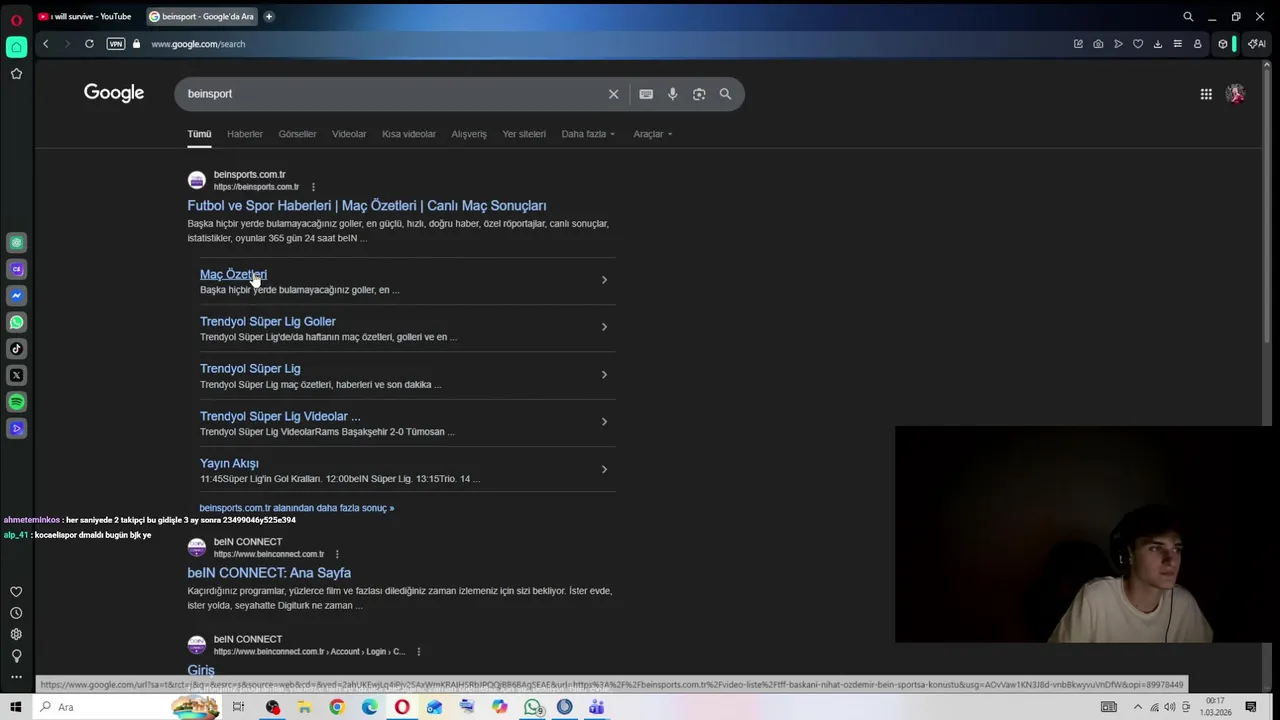The height and width of the screenshot is (720, 1280).
Task: Open easy setup sliders icon
Action: (1178, 44)
